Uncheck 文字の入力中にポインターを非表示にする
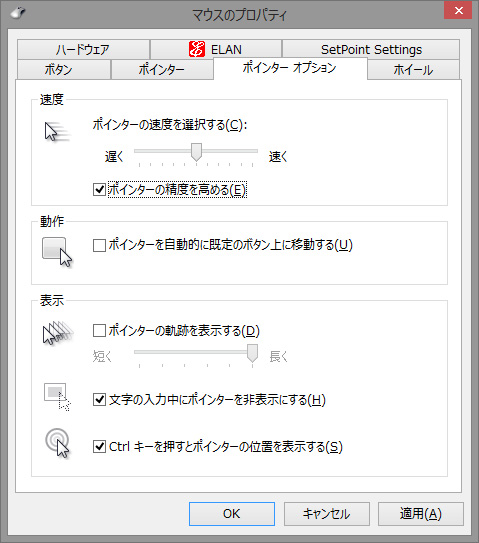 99,400
